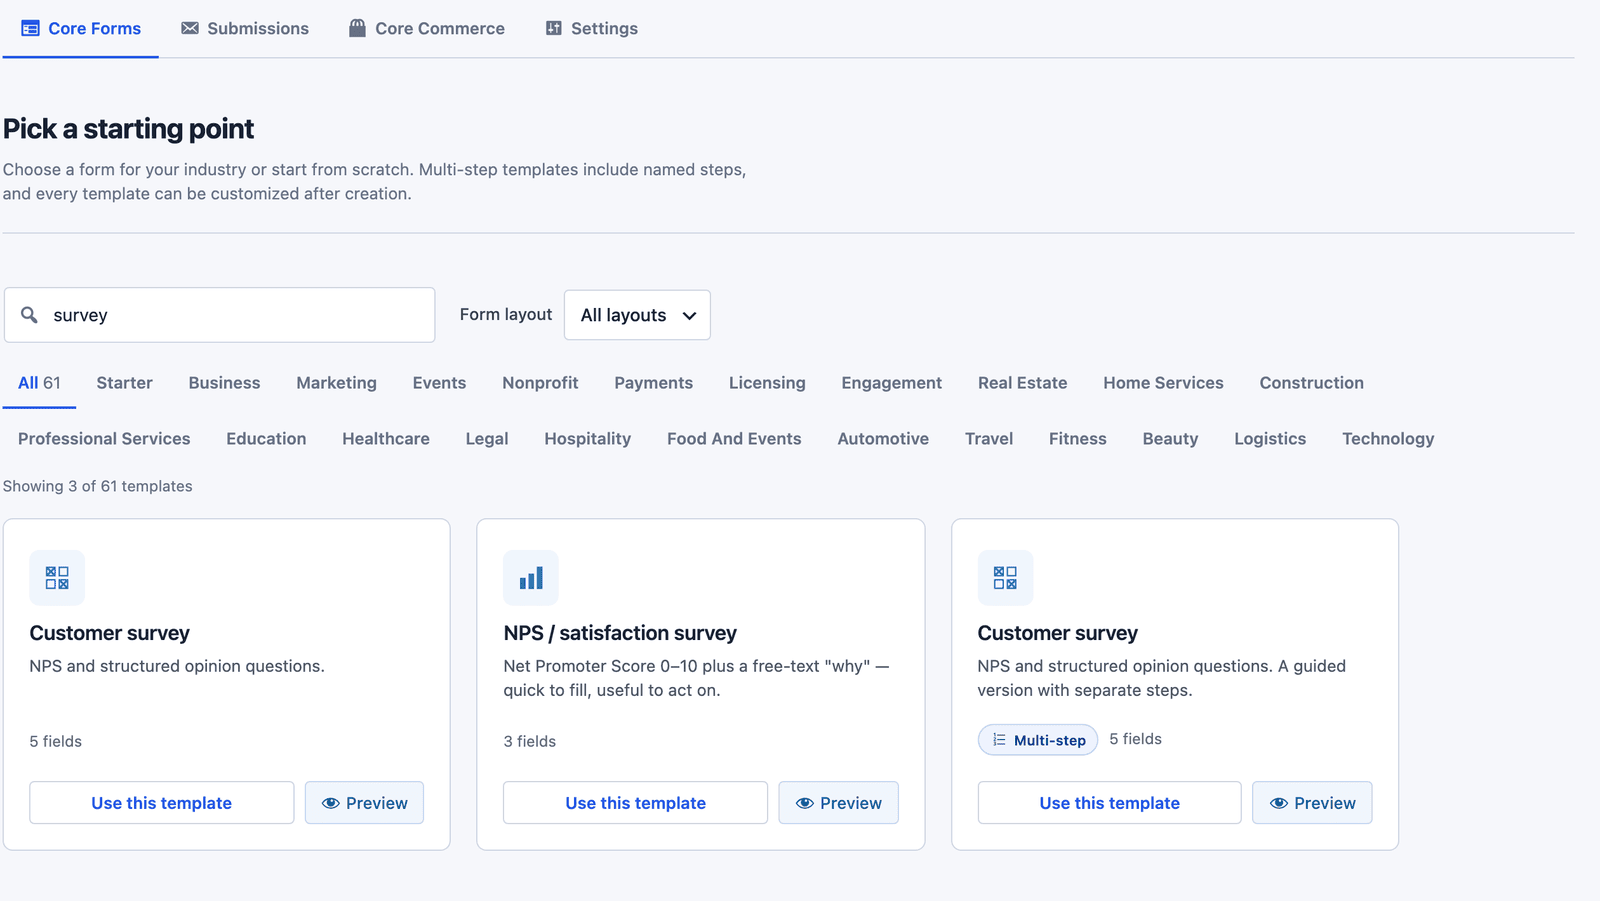This screenshot has width=1600, height=901.
Task: Filter by Home Services category
Action: point(1163,383)
